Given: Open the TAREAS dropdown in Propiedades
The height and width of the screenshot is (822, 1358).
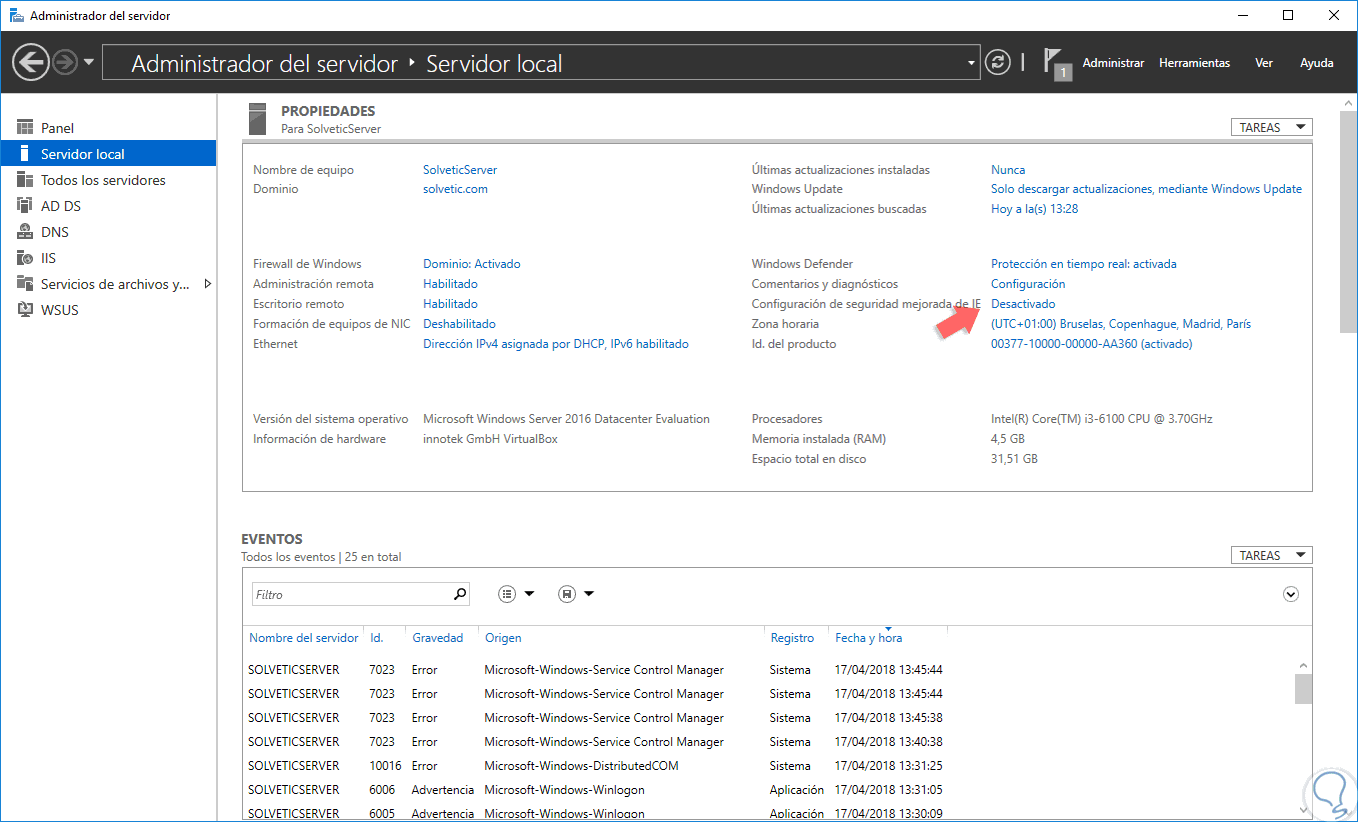Looking at the screenshot, I should (x=1271, y=126).
